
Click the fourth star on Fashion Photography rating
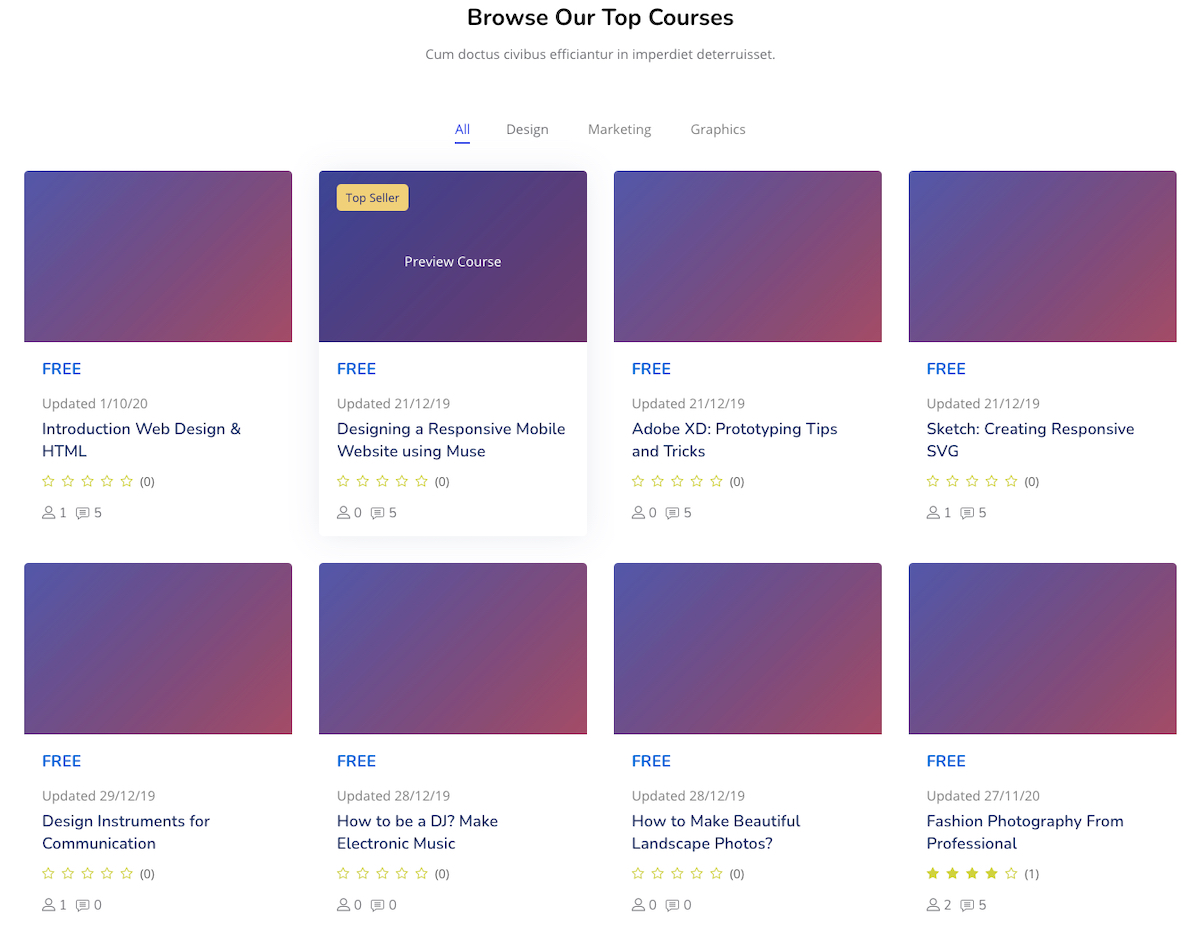(x=991, y=873)
